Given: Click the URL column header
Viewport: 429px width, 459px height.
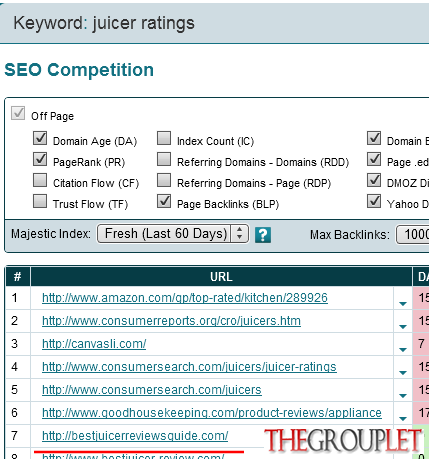Looking at the screenshot, I should (x=221, y=277).
